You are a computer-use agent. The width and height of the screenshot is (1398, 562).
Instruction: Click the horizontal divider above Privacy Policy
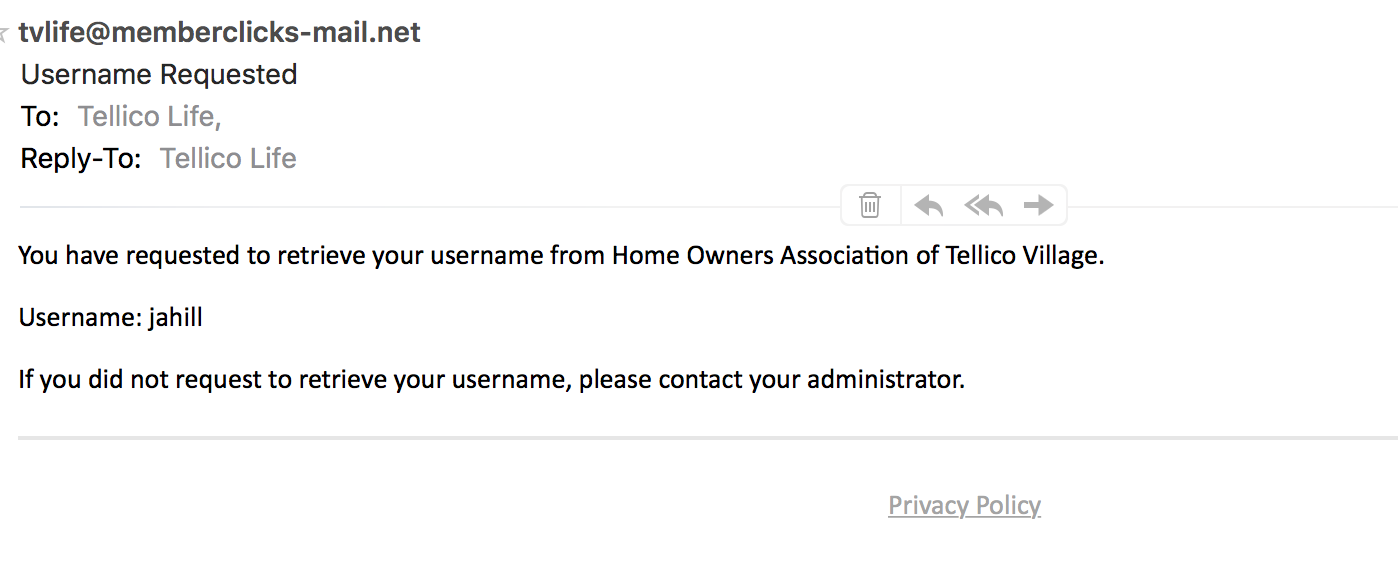pos(700,438)
